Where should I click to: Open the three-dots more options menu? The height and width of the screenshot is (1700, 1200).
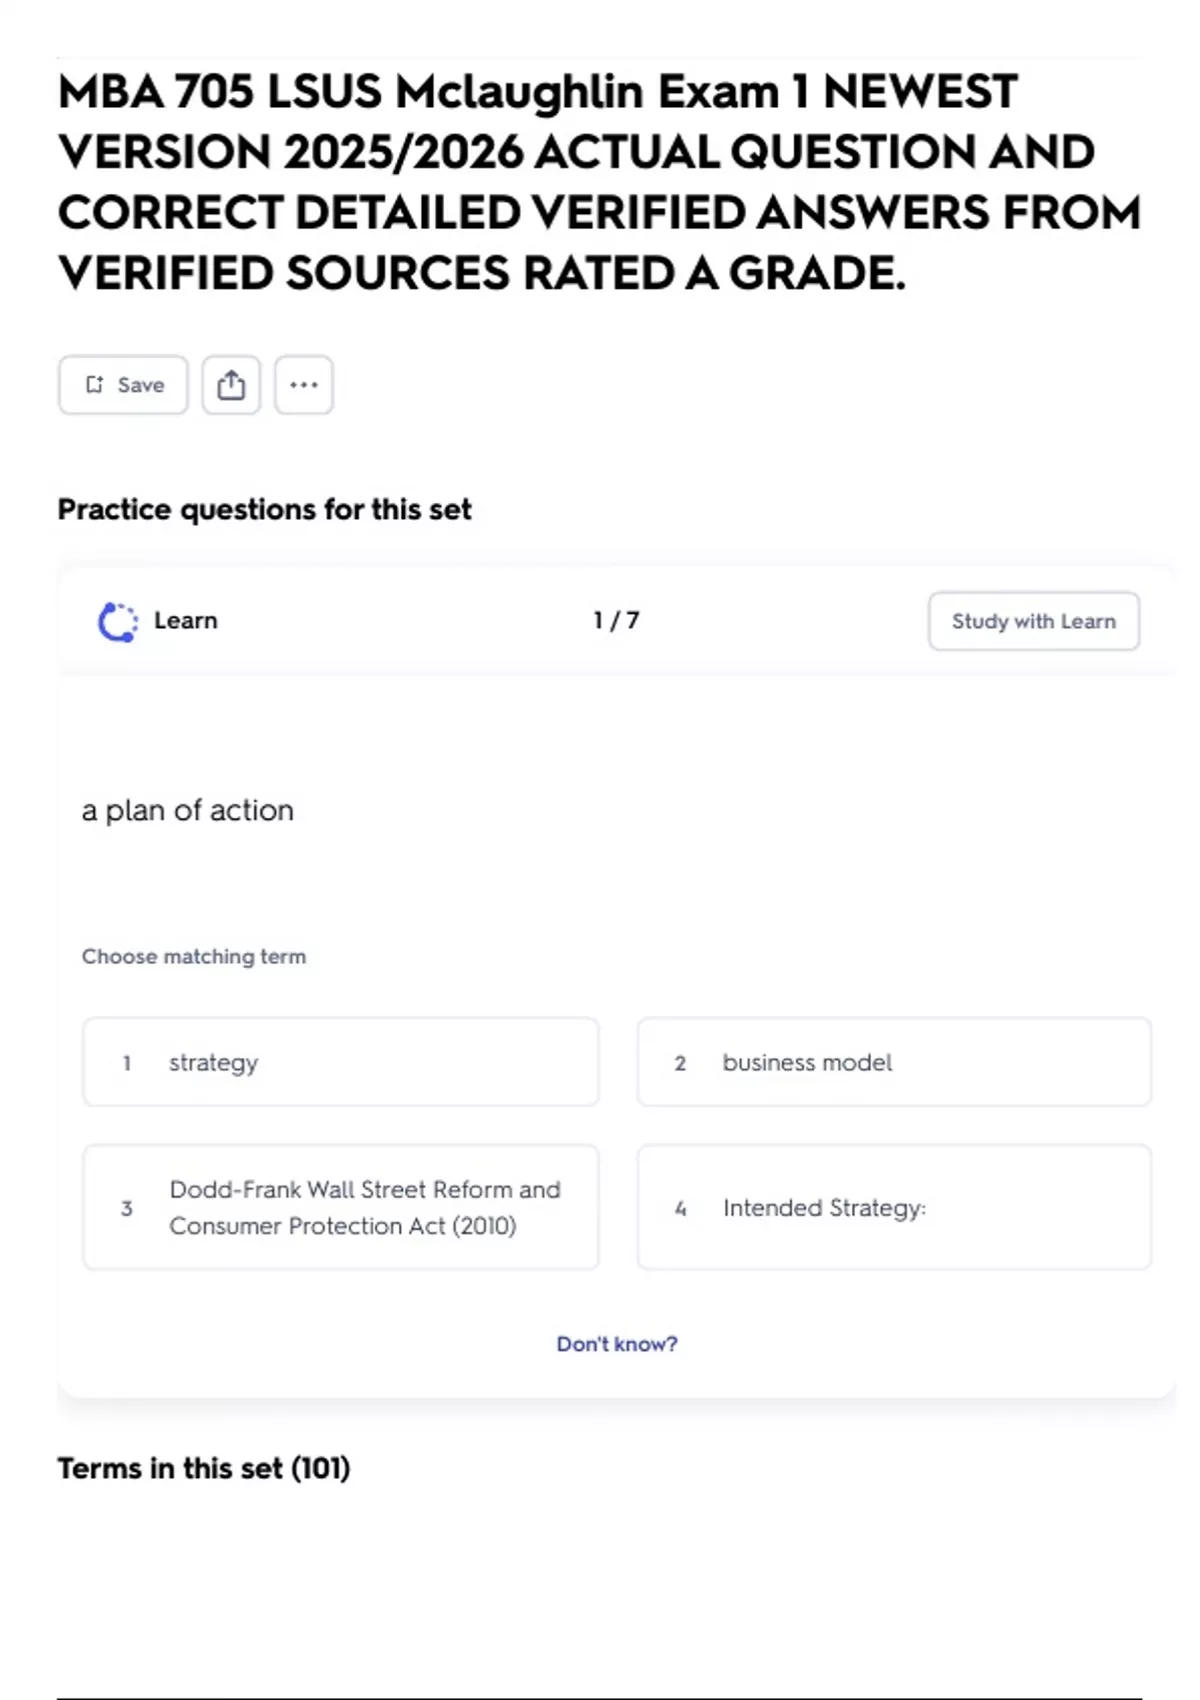[x=304, y=385]
